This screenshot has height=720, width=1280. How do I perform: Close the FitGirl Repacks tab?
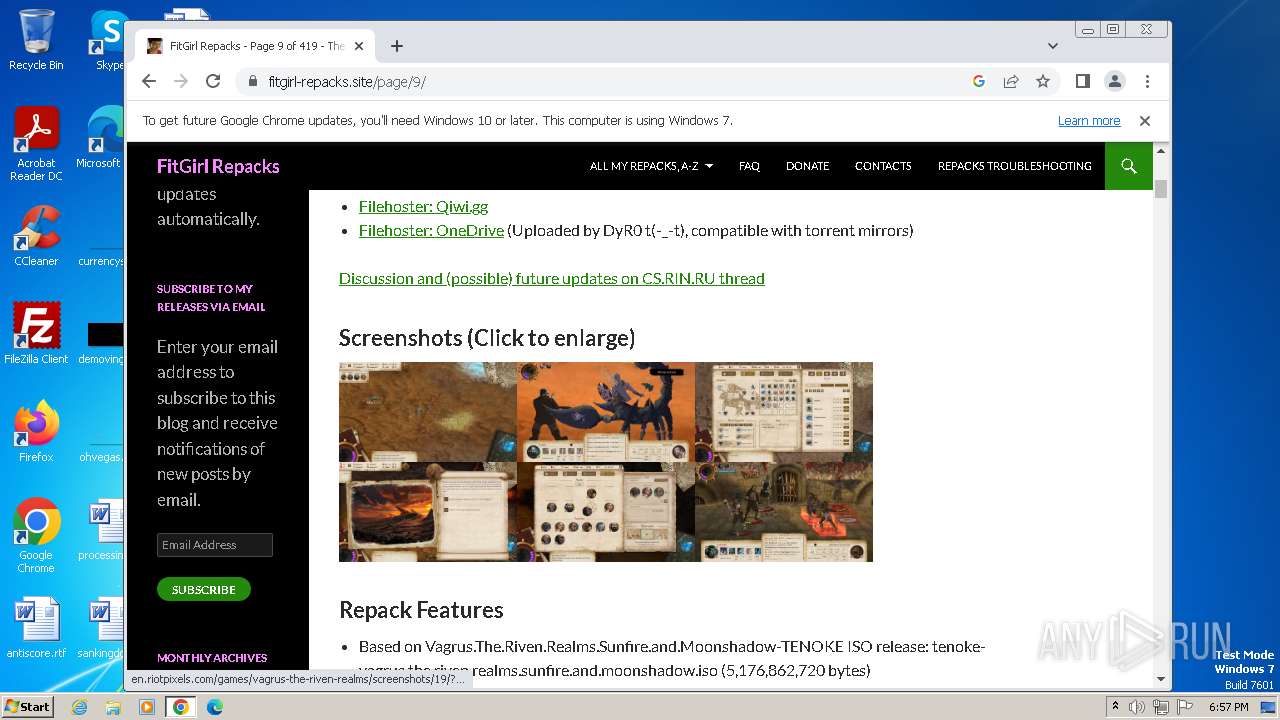(359, 46)
